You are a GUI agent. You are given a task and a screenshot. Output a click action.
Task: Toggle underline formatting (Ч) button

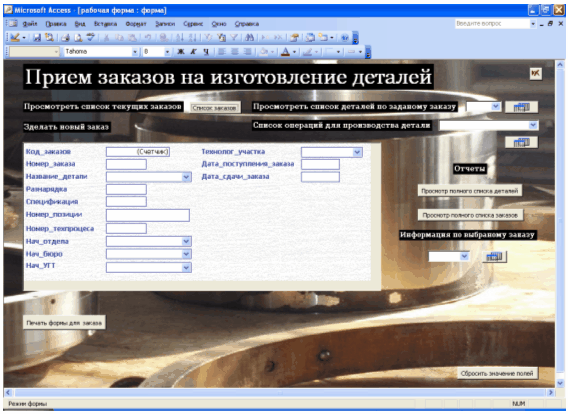[x=206, y=52]
